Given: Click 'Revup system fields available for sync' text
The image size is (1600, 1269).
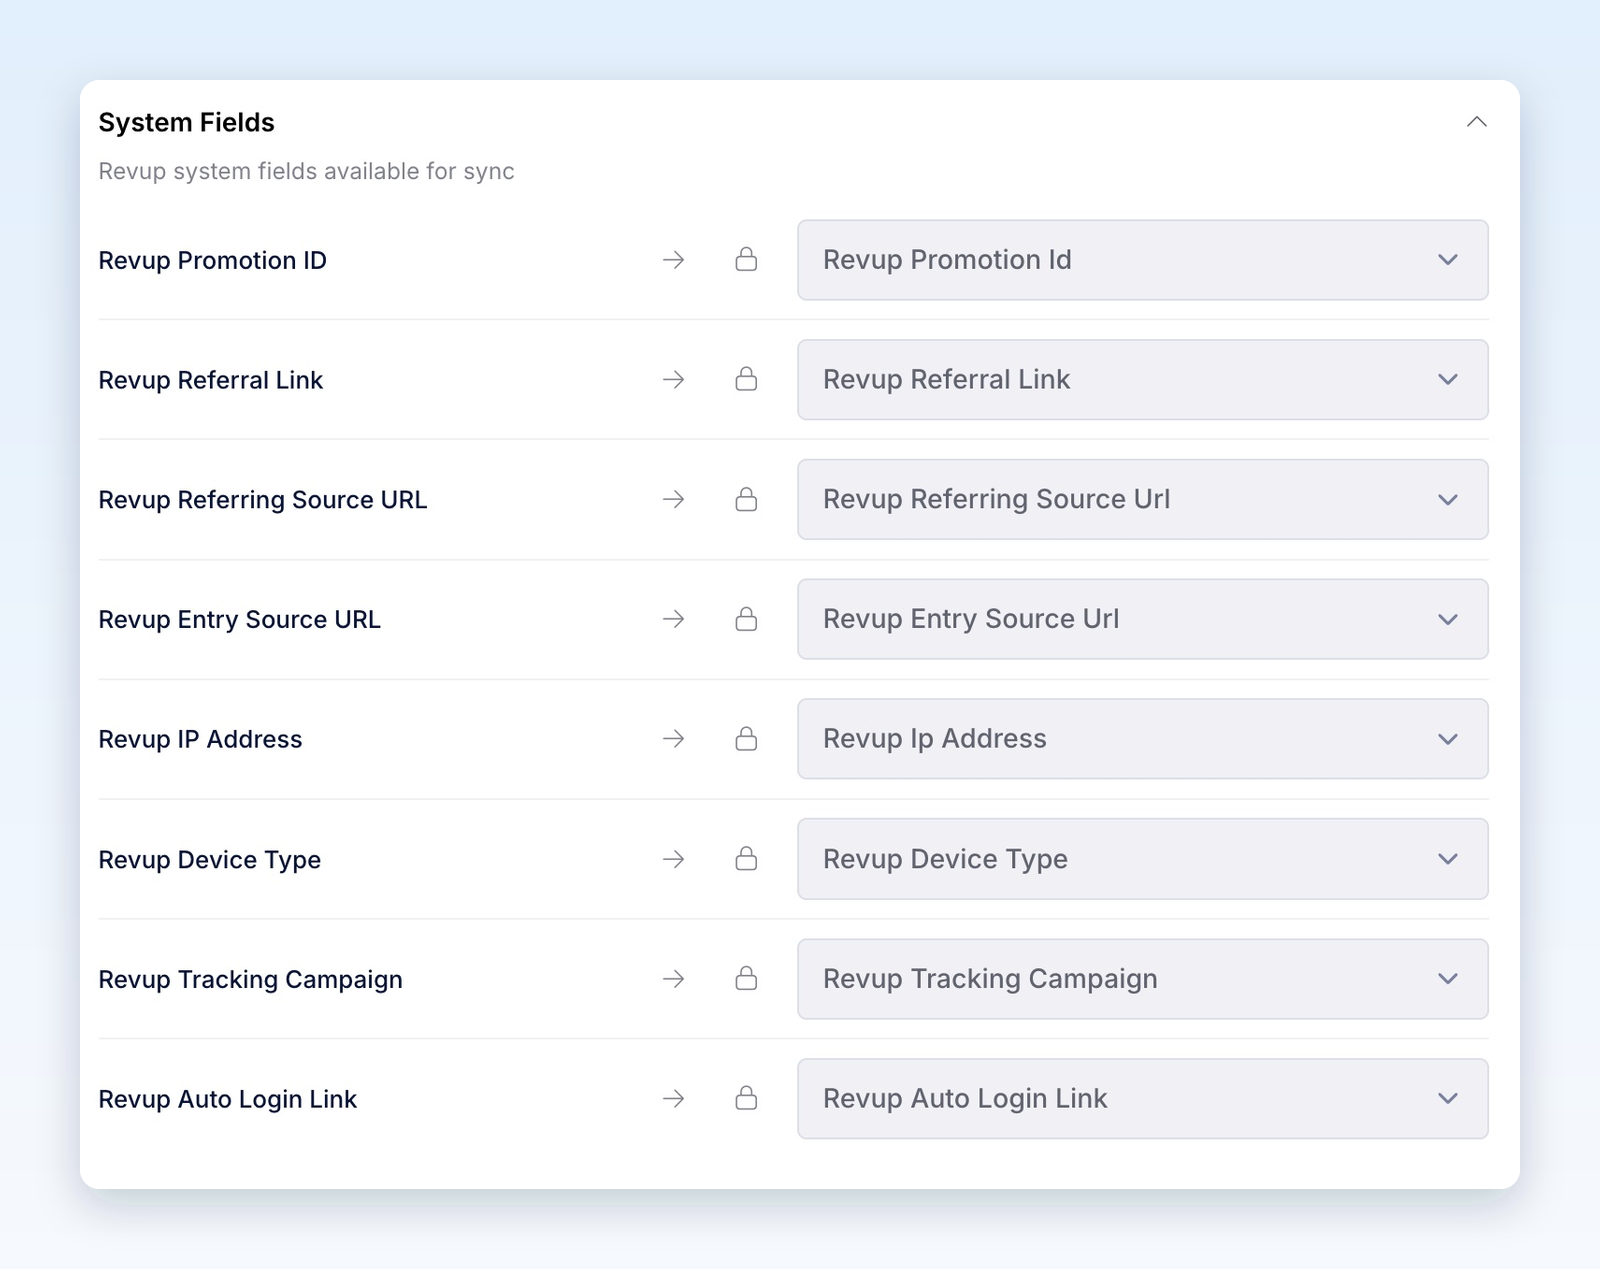Looking at the screenshot, I should pyautogui.click(x=306, y=171).
